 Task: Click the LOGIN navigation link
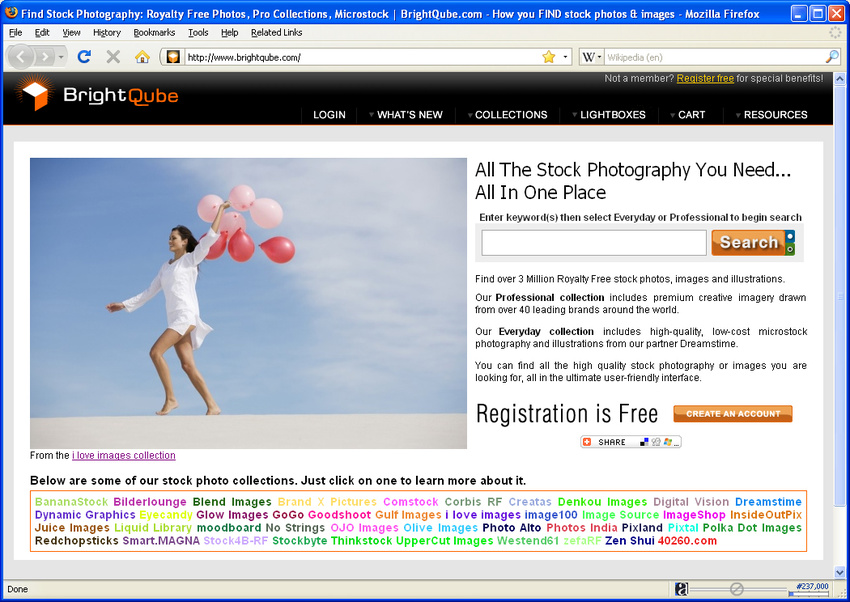tap(329, 115)
